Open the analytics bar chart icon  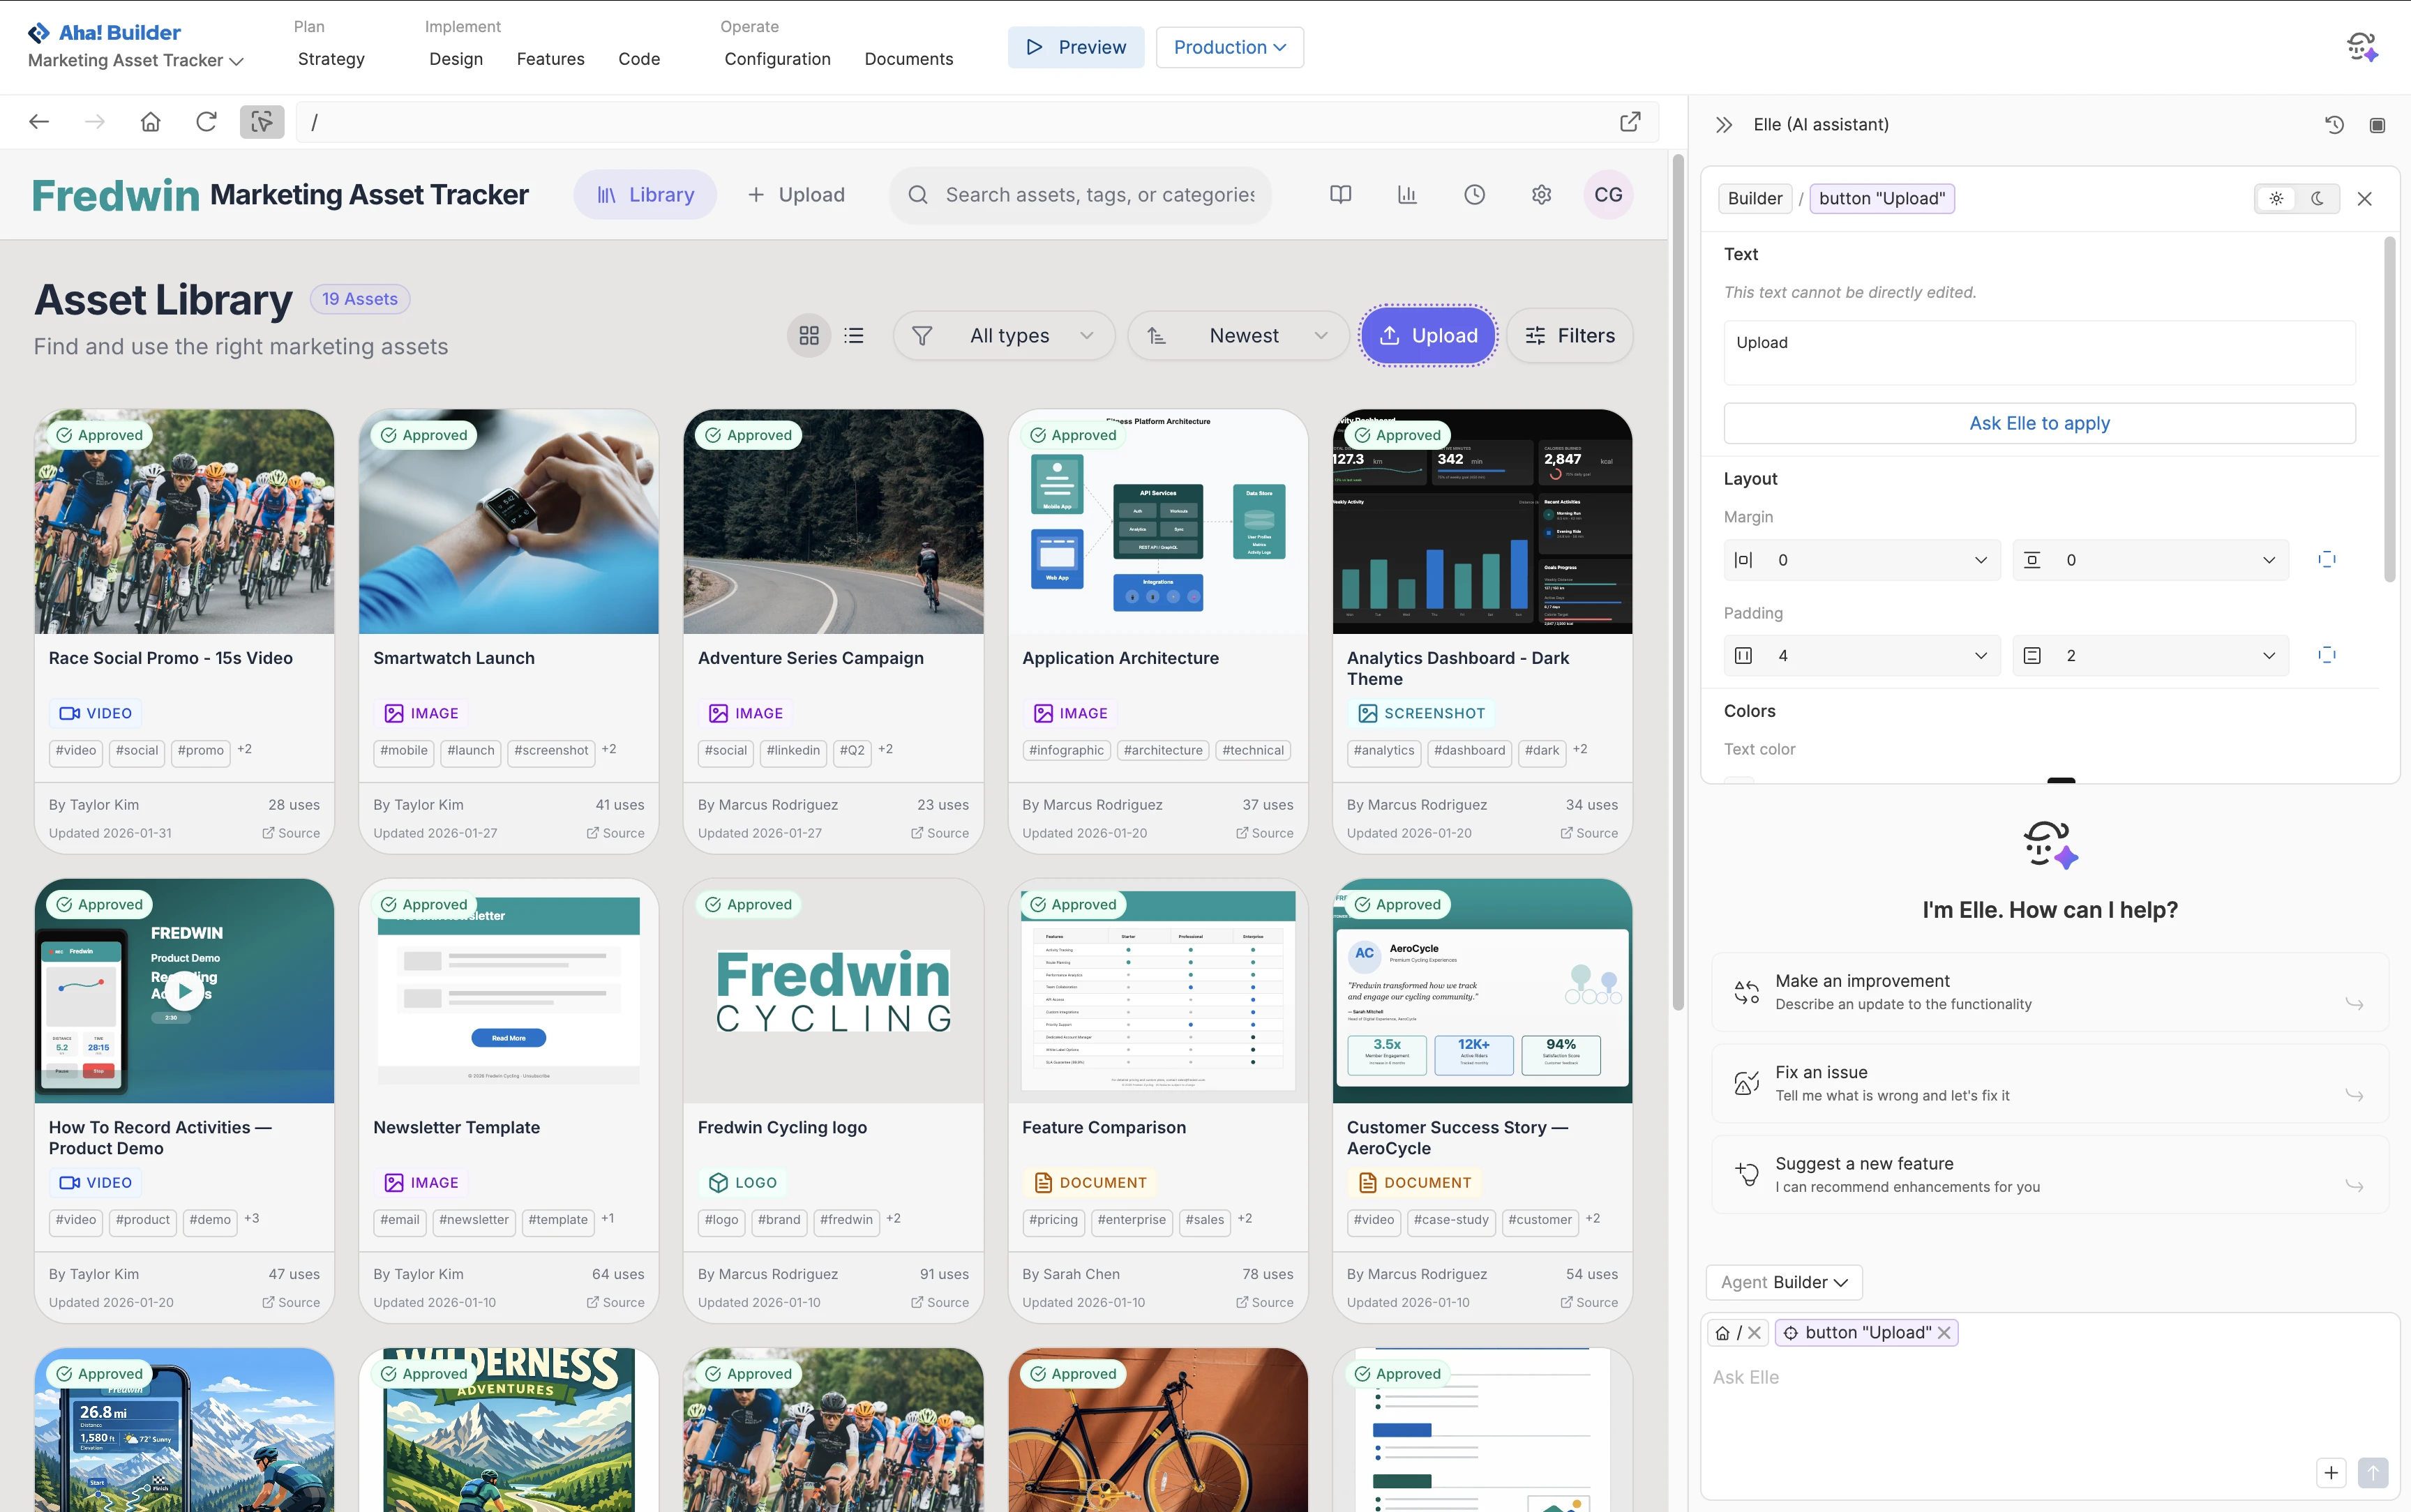pos(1406,194)
